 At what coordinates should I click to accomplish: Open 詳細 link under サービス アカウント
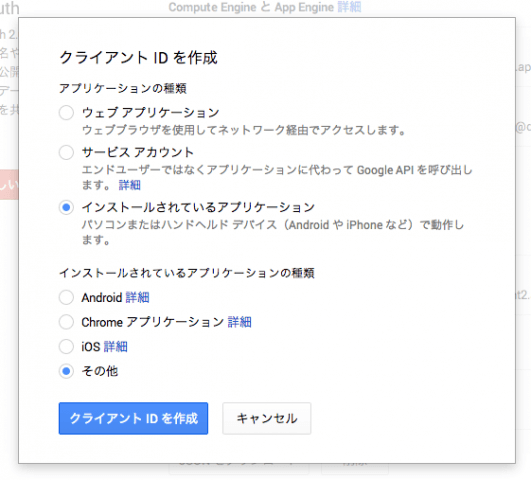[x=129, y=185]
